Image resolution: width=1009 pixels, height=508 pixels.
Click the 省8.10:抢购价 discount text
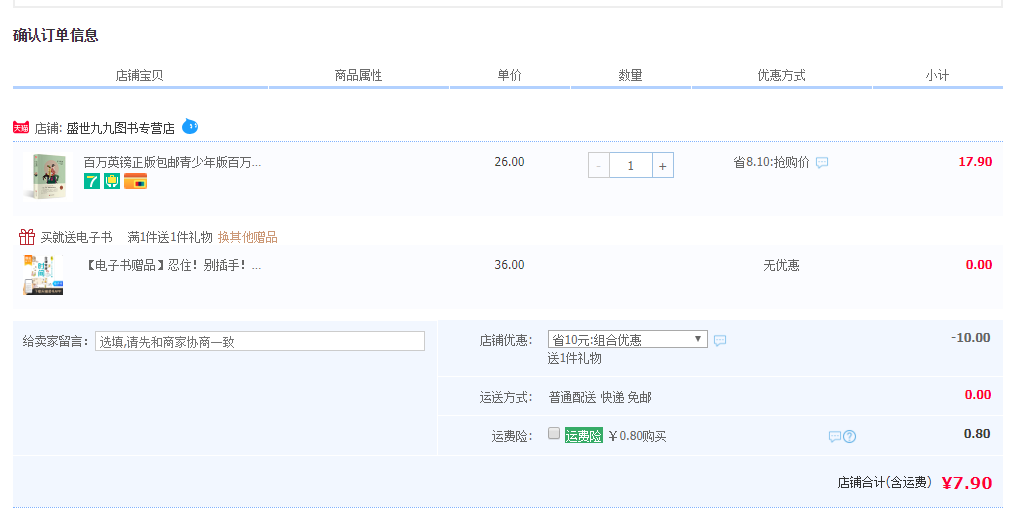tap(772, 162)
